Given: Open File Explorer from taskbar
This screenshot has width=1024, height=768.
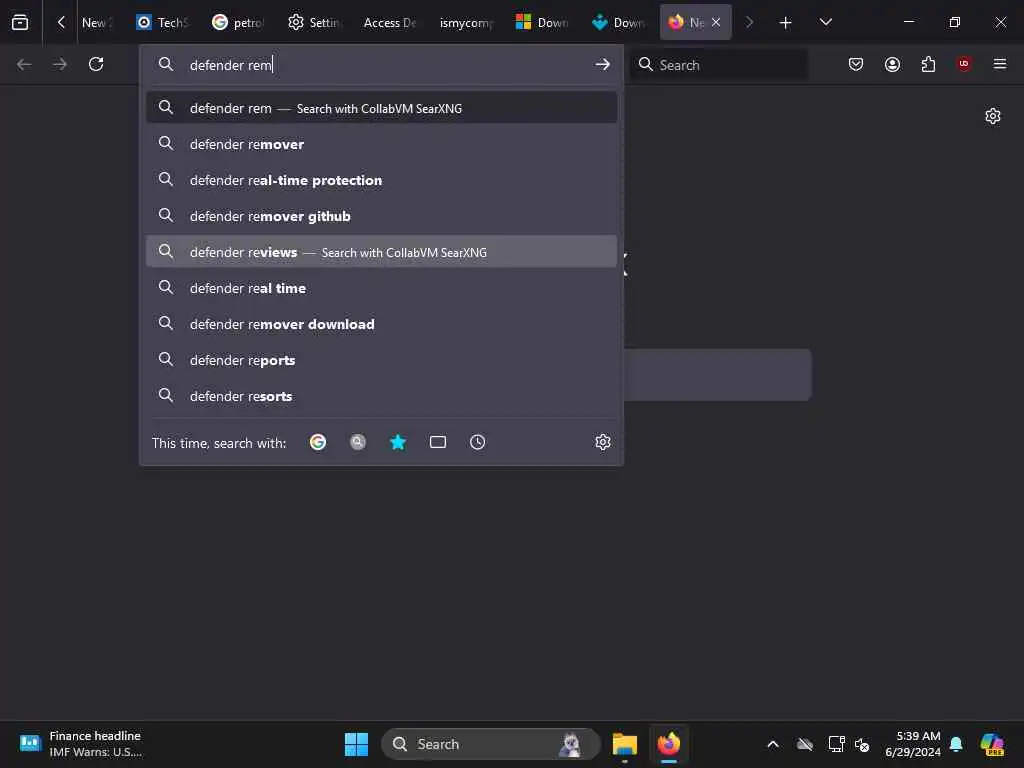Looking at the screenshot, I should pos(625,744).
